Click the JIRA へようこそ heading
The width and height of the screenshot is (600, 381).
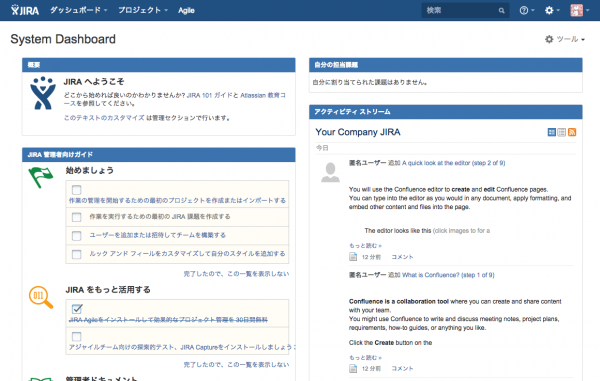click(94, 81)
